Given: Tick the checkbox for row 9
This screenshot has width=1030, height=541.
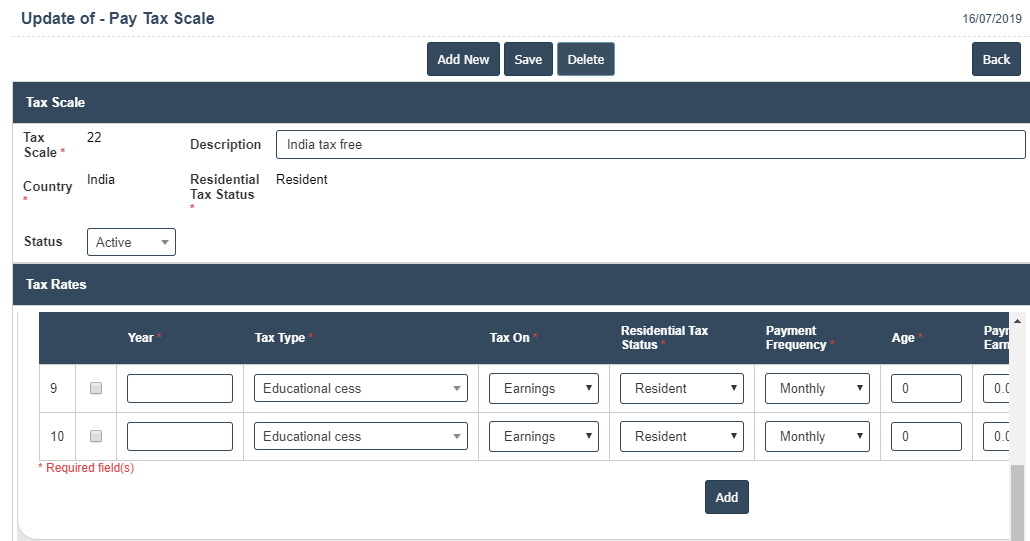Looking at the screenshot, I should click(x=96, y=388).
